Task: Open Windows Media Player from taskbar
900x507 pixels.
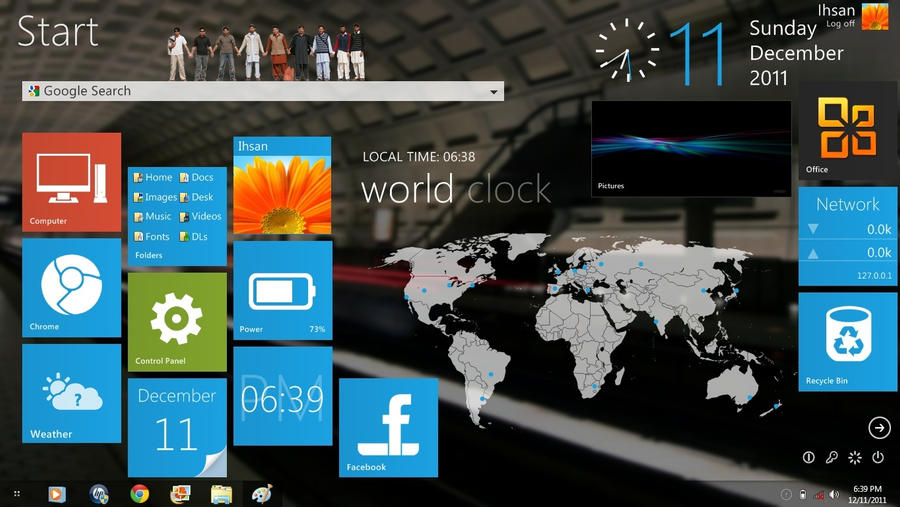Action: [57, 494]
